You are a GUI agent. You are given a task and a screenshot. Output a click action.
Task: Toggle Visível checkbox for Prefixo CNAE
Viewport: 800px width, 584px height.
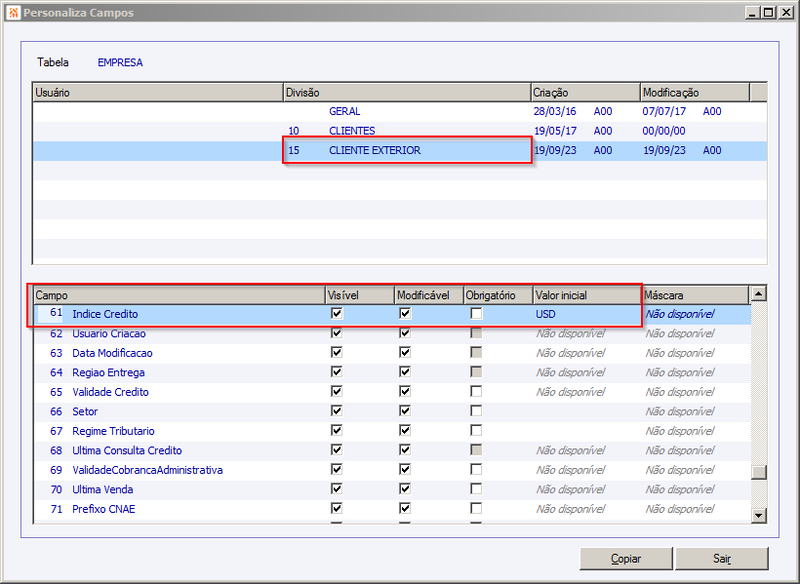coord(337,508)
